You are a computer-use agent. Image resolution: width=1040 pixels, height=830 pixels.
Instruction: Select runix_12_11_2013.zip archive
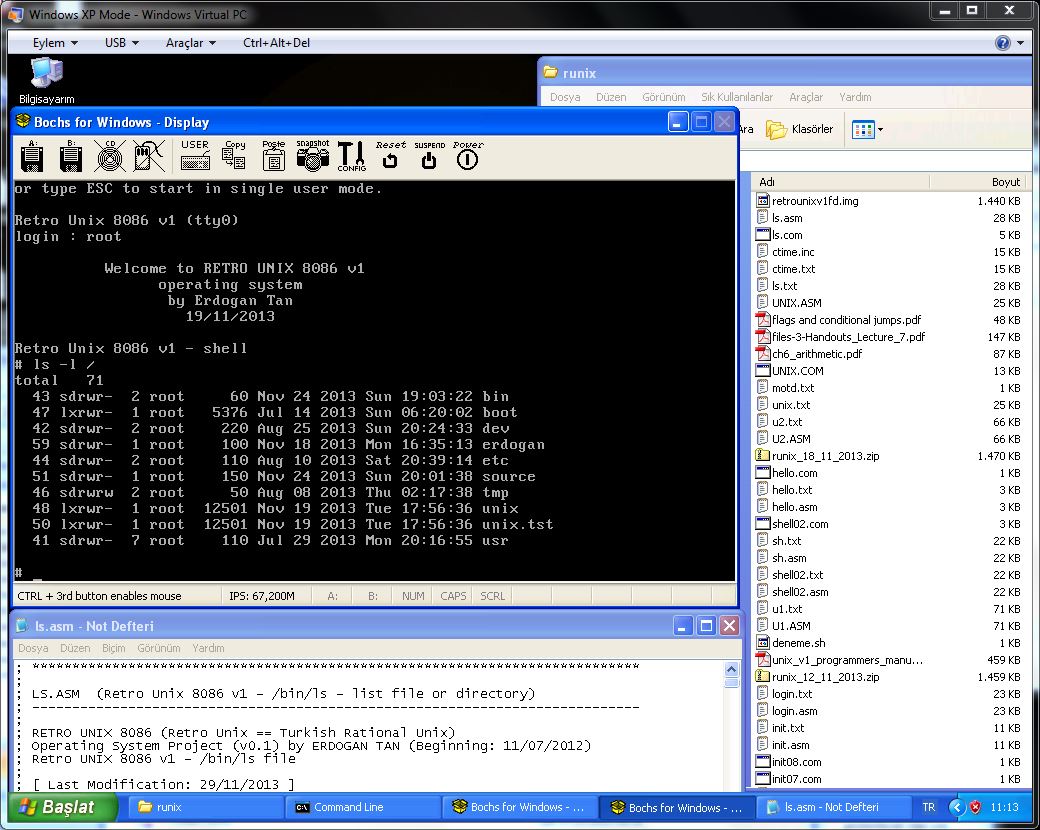825,677
